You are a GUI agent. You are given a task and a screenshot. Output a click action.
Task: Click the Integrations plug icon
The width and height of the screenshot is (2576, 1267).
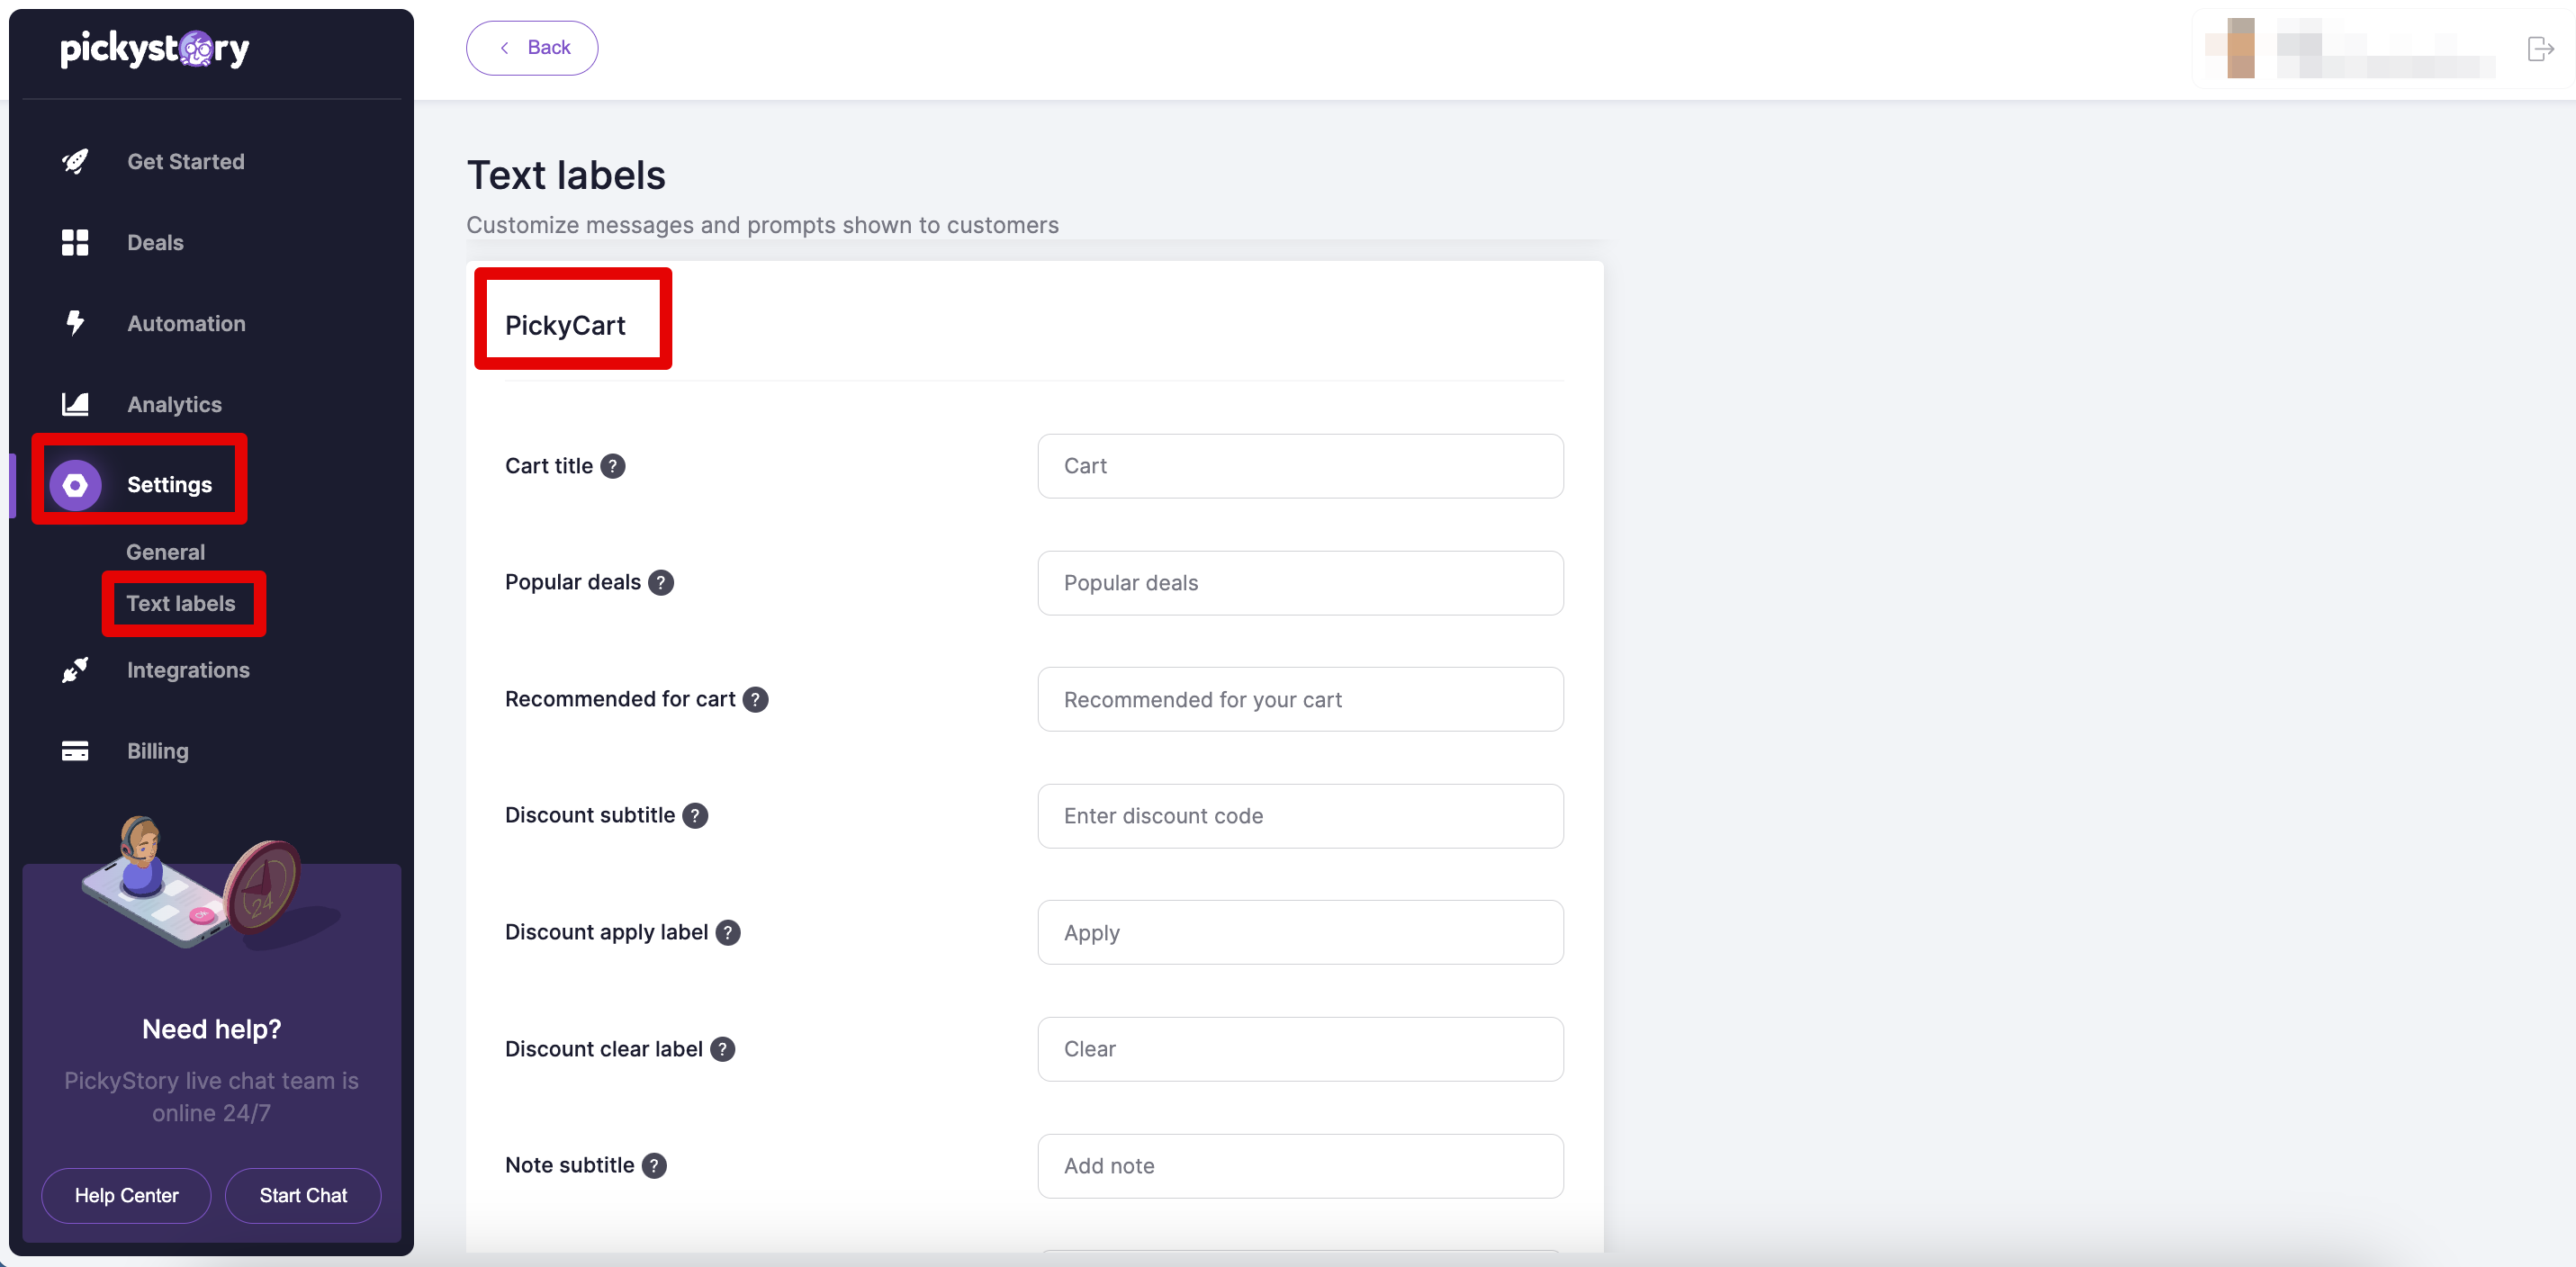75,670
